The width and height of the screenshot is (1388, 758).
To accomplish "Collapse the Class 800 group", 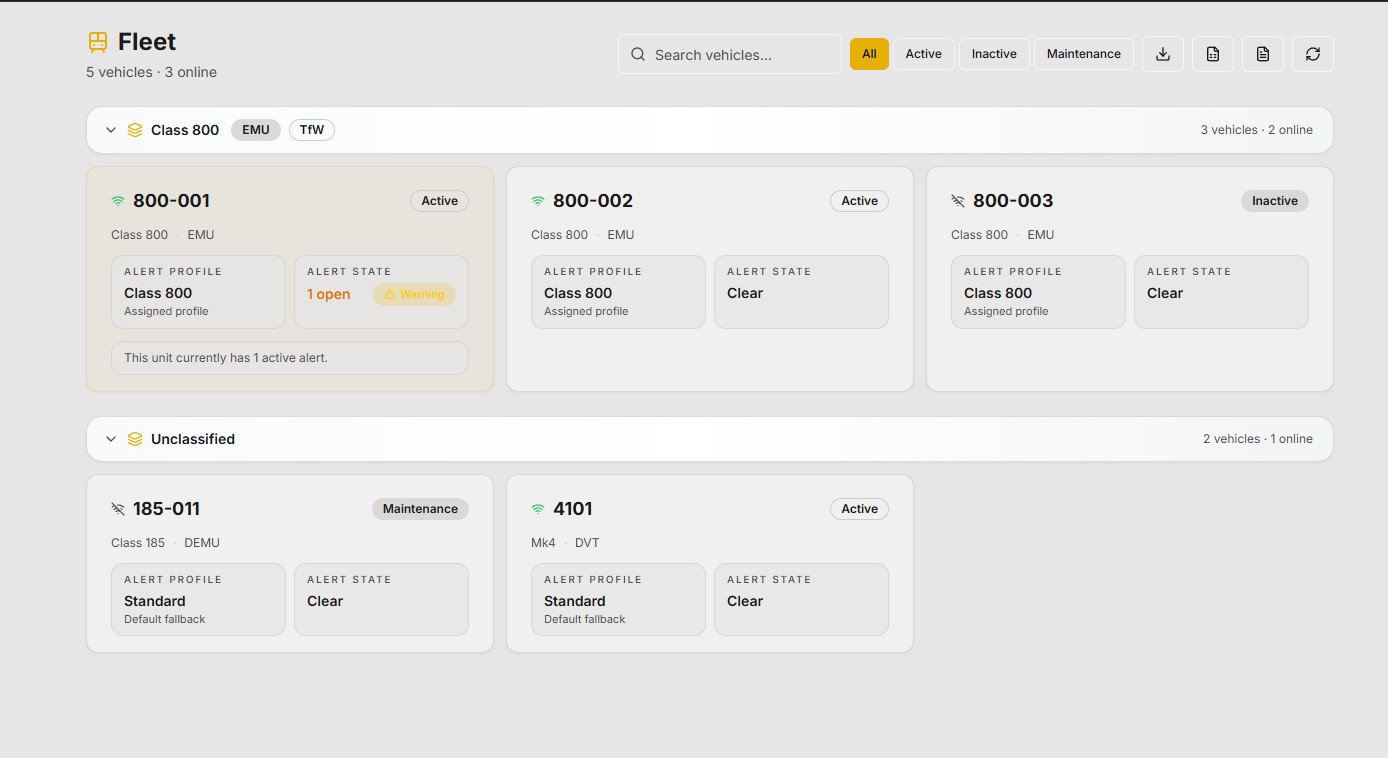I will (111, 130).
